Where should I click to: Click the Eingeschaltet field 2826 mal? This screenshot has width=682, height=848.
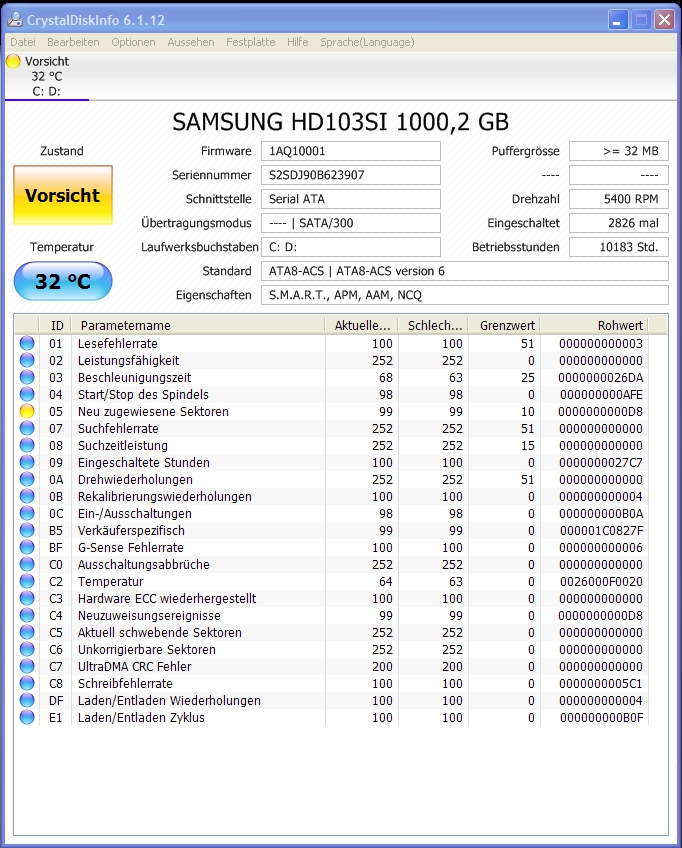[619, 223]
